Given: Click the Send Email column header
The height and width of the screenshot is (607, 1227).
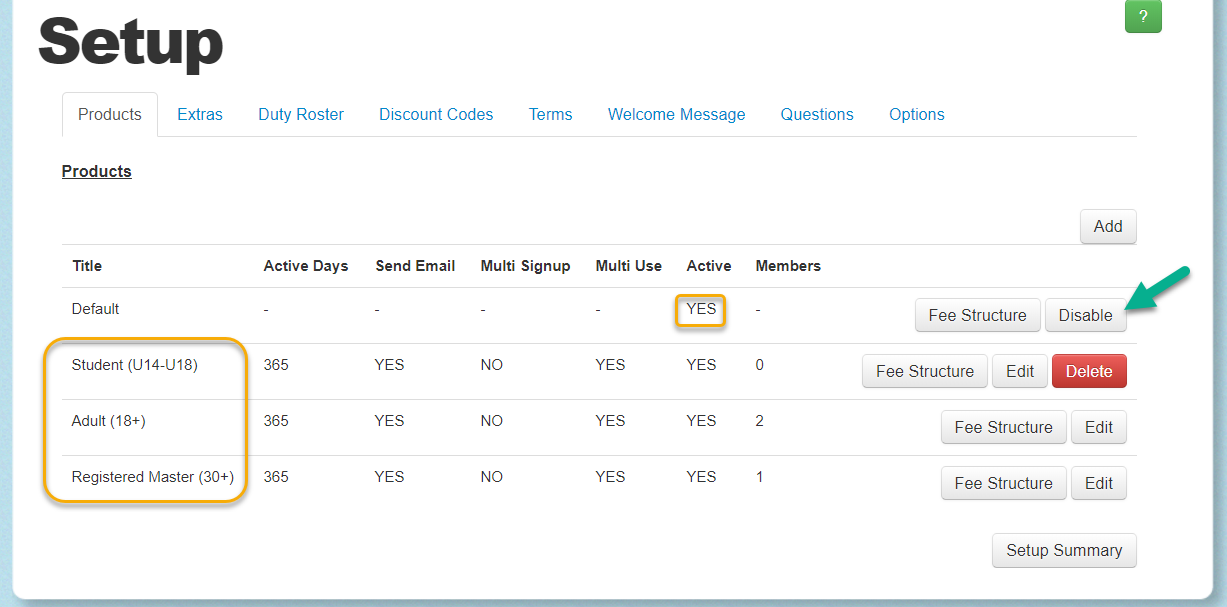Looking at the screenshot, I should 415,266.
